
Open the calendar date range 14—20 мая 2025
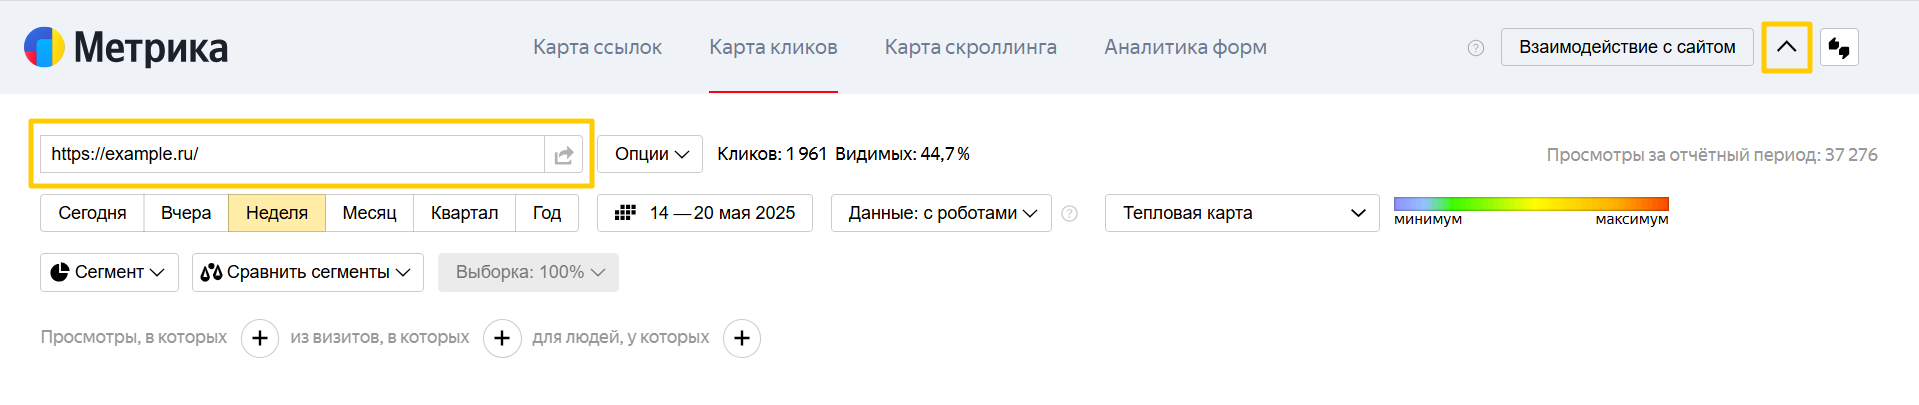[x=705, y=213]
